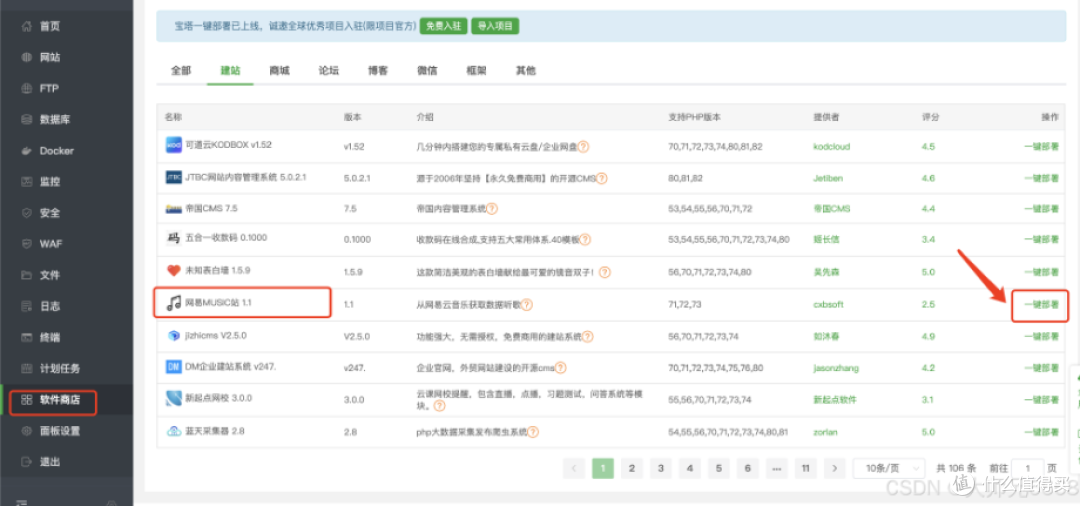Open 软件商店 software store in sidebar

[x=59, y=400]
